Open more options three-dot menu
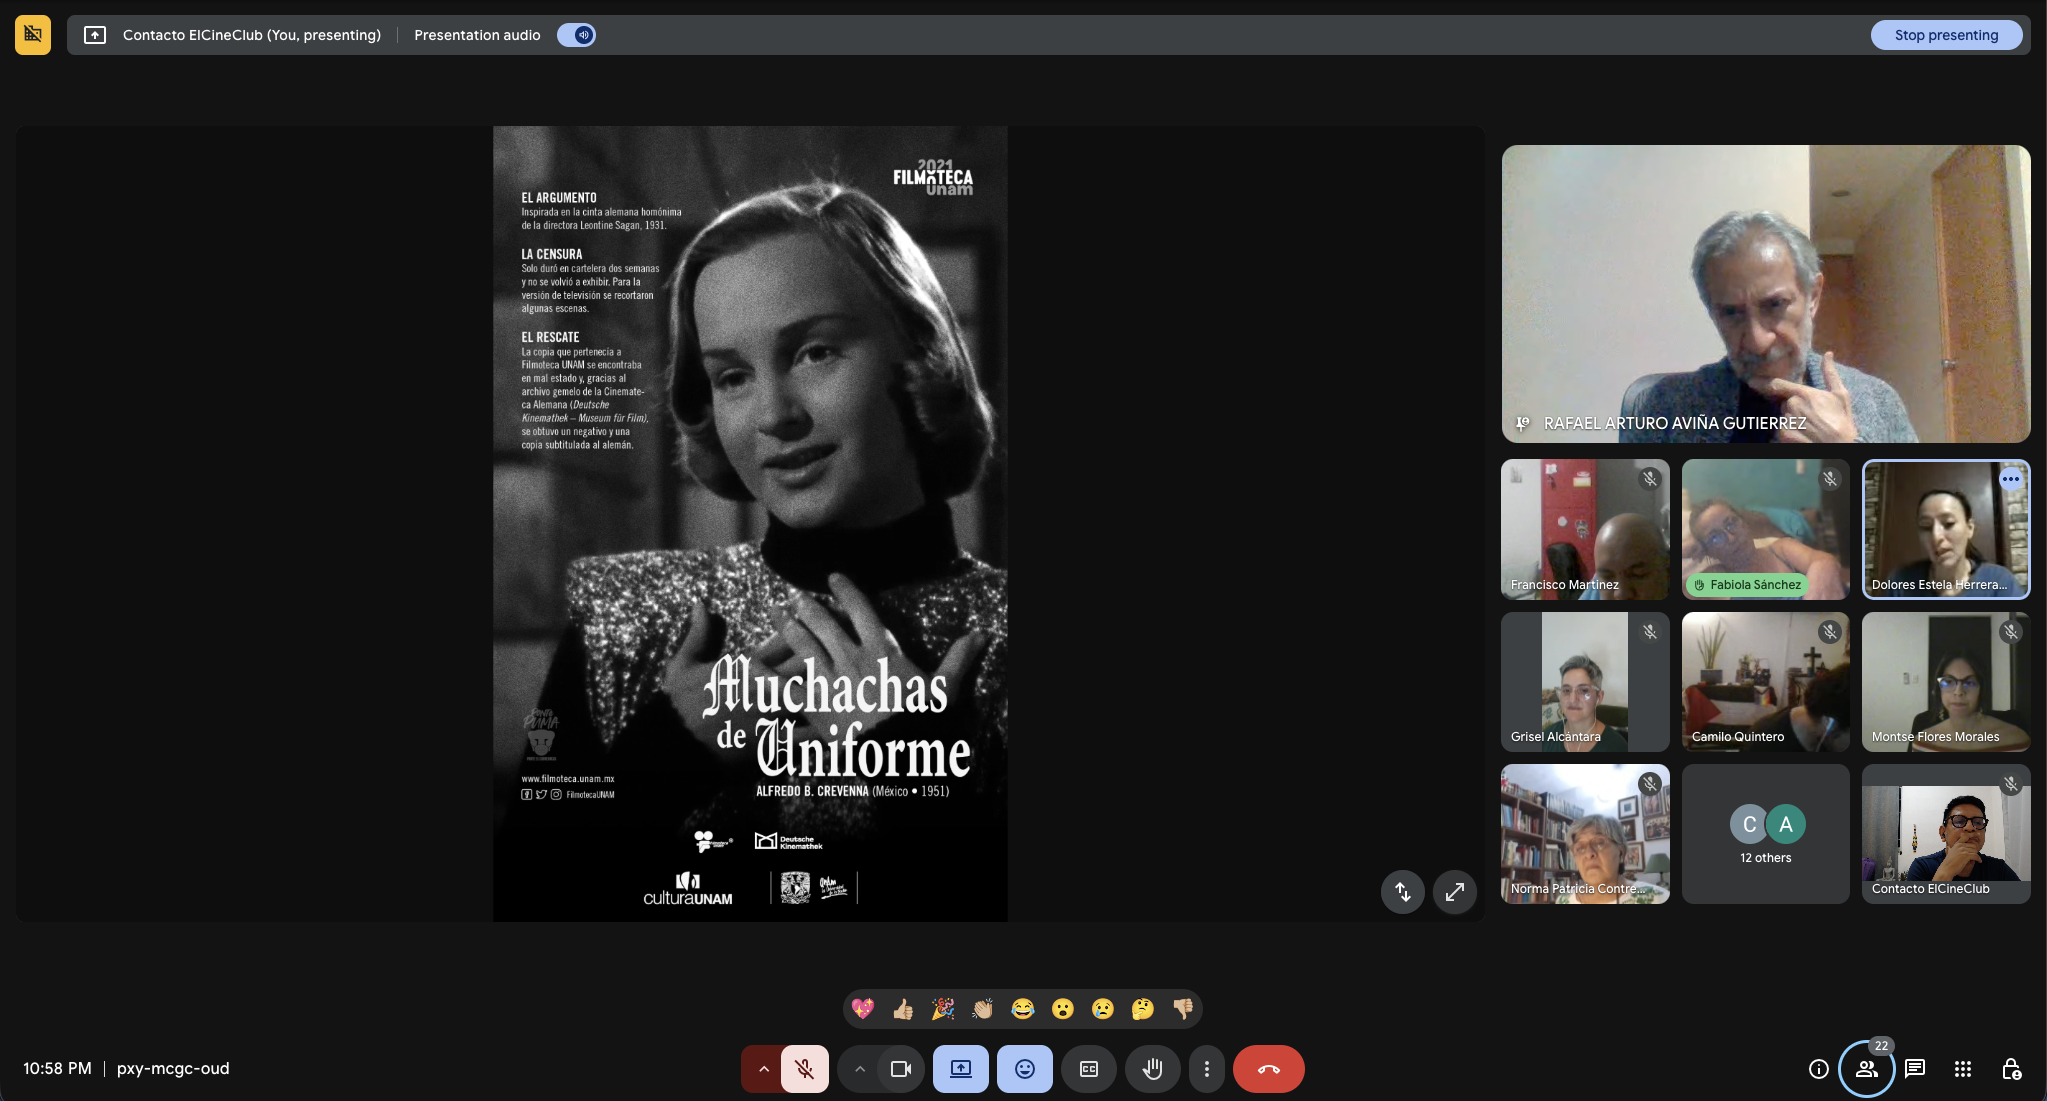The width and height of the screenshot is (2047, 1101). 1206,1069
